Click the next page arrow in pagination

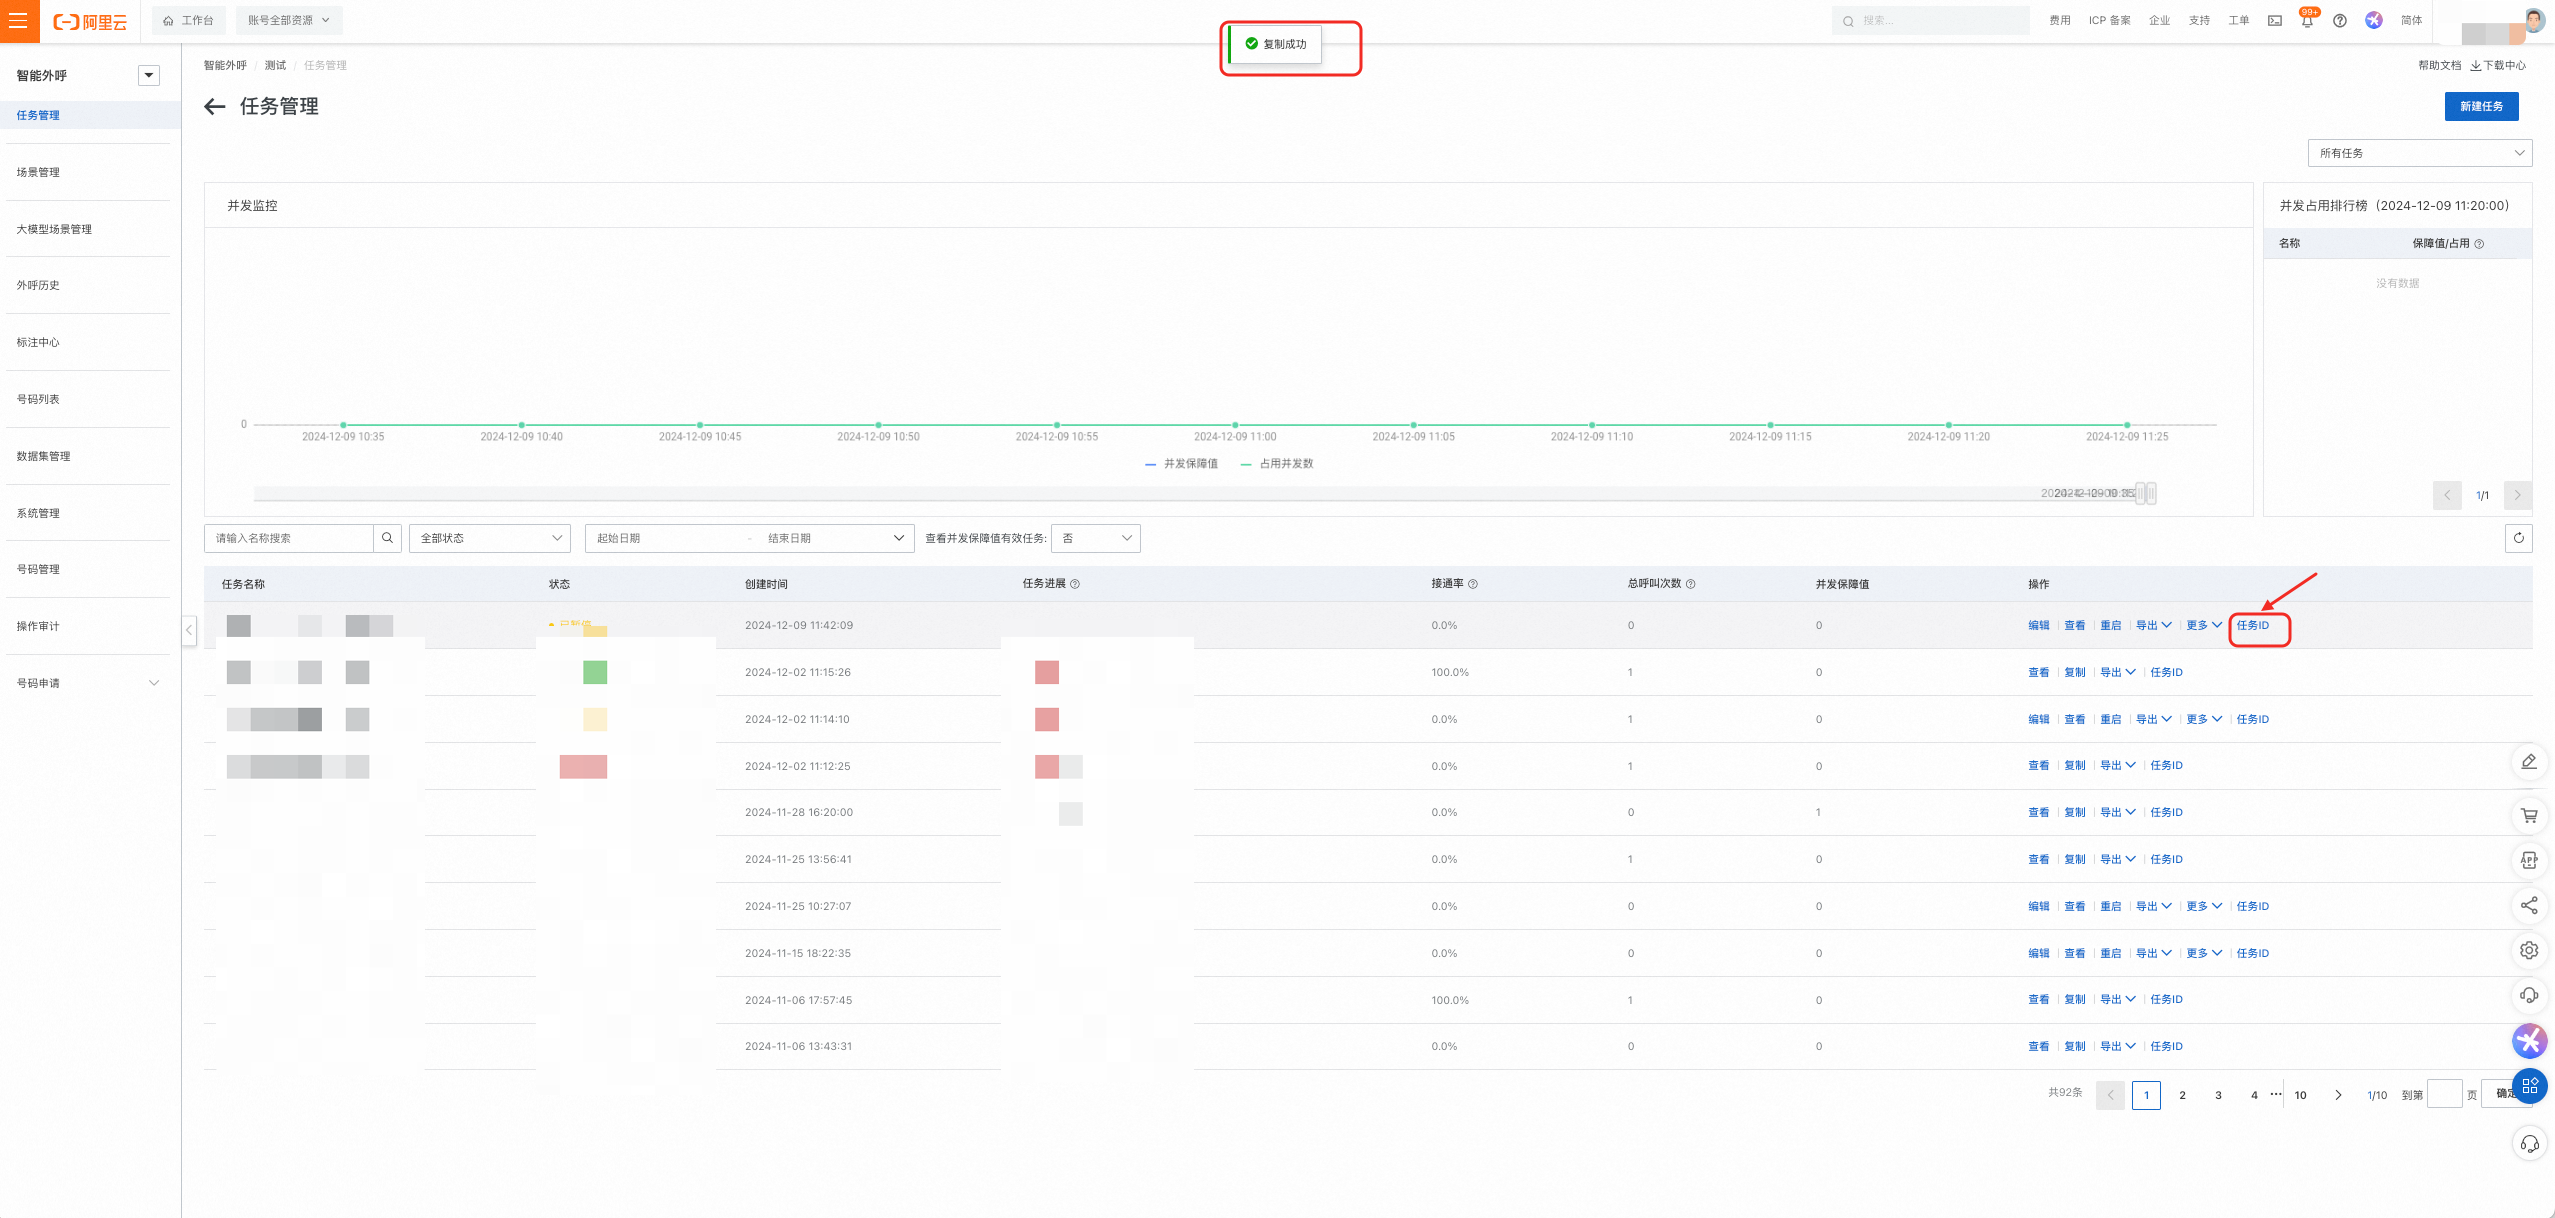click(x=2338, y=1095)
